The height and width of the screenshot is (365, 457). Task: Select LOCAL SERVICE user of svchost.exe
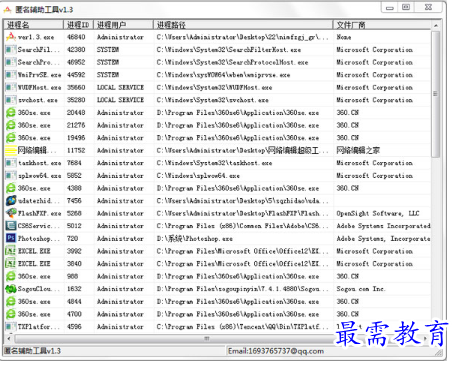[120, 100]
